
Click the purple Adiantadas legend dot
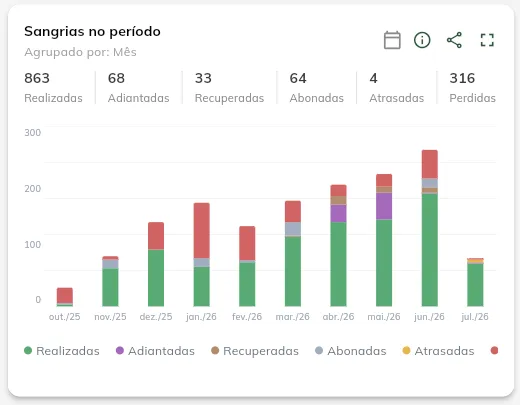coord(119,350)
